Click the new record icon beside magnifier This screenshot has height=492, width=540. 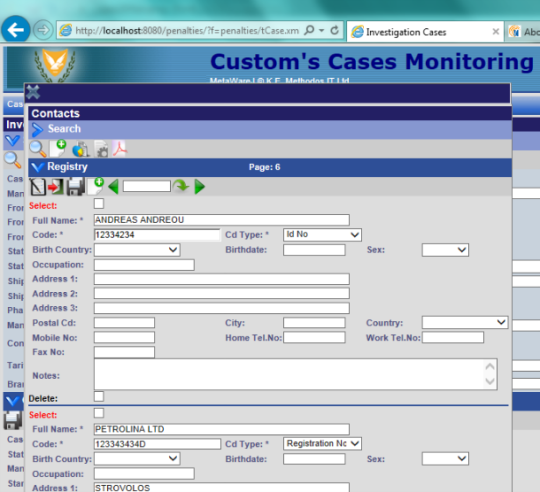point(58,149)
